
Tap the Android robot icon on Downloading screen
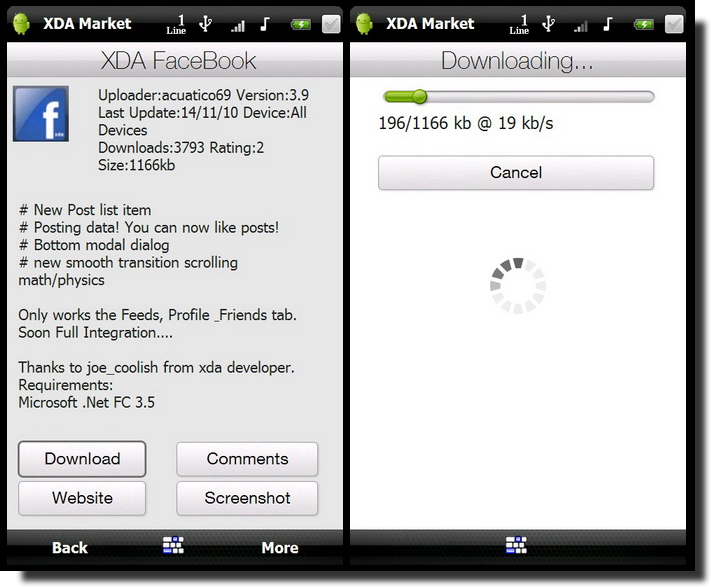pos(364,24)
